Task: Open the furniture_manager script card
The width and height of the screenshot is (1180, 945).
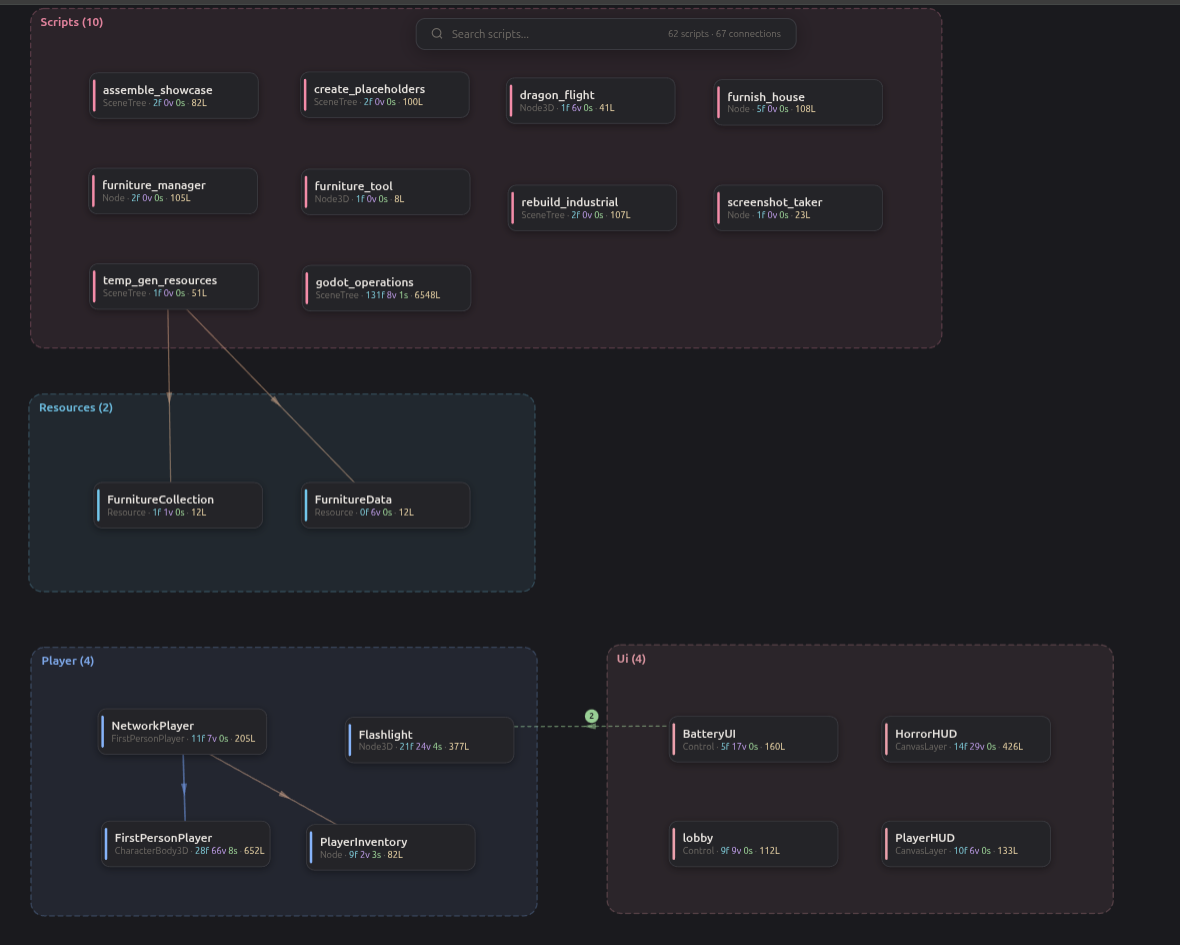Action: coord(173,191)
